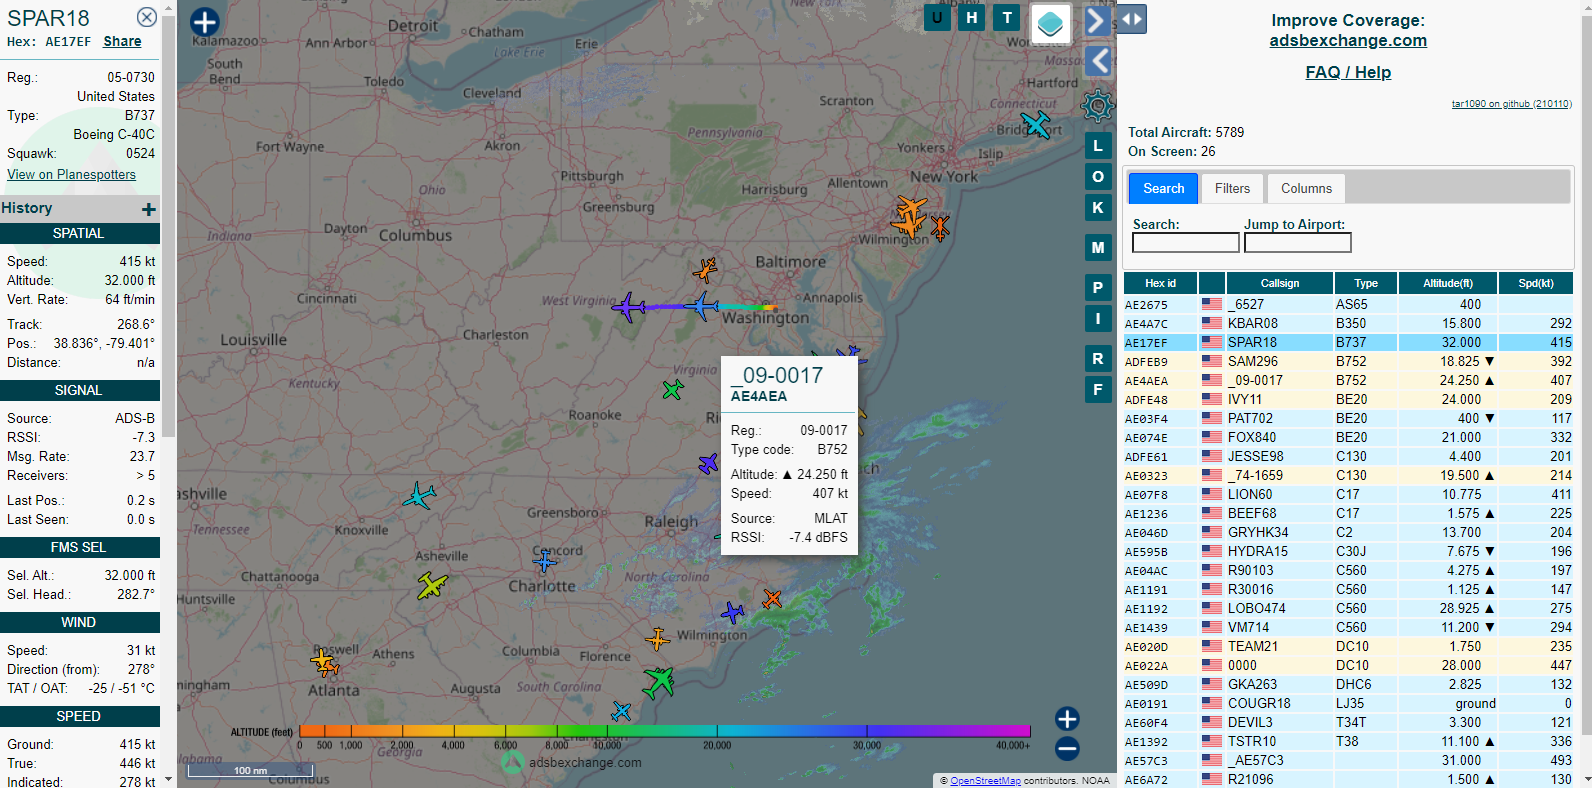Sort table by Type column

[1366, 283]
